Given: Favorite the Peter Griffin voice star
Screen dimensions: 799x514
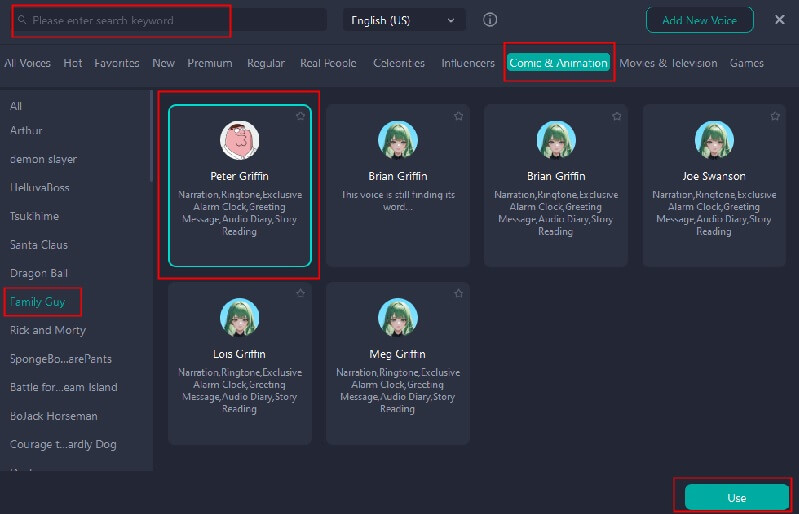Looking at the screenshot, I should 301,116.
